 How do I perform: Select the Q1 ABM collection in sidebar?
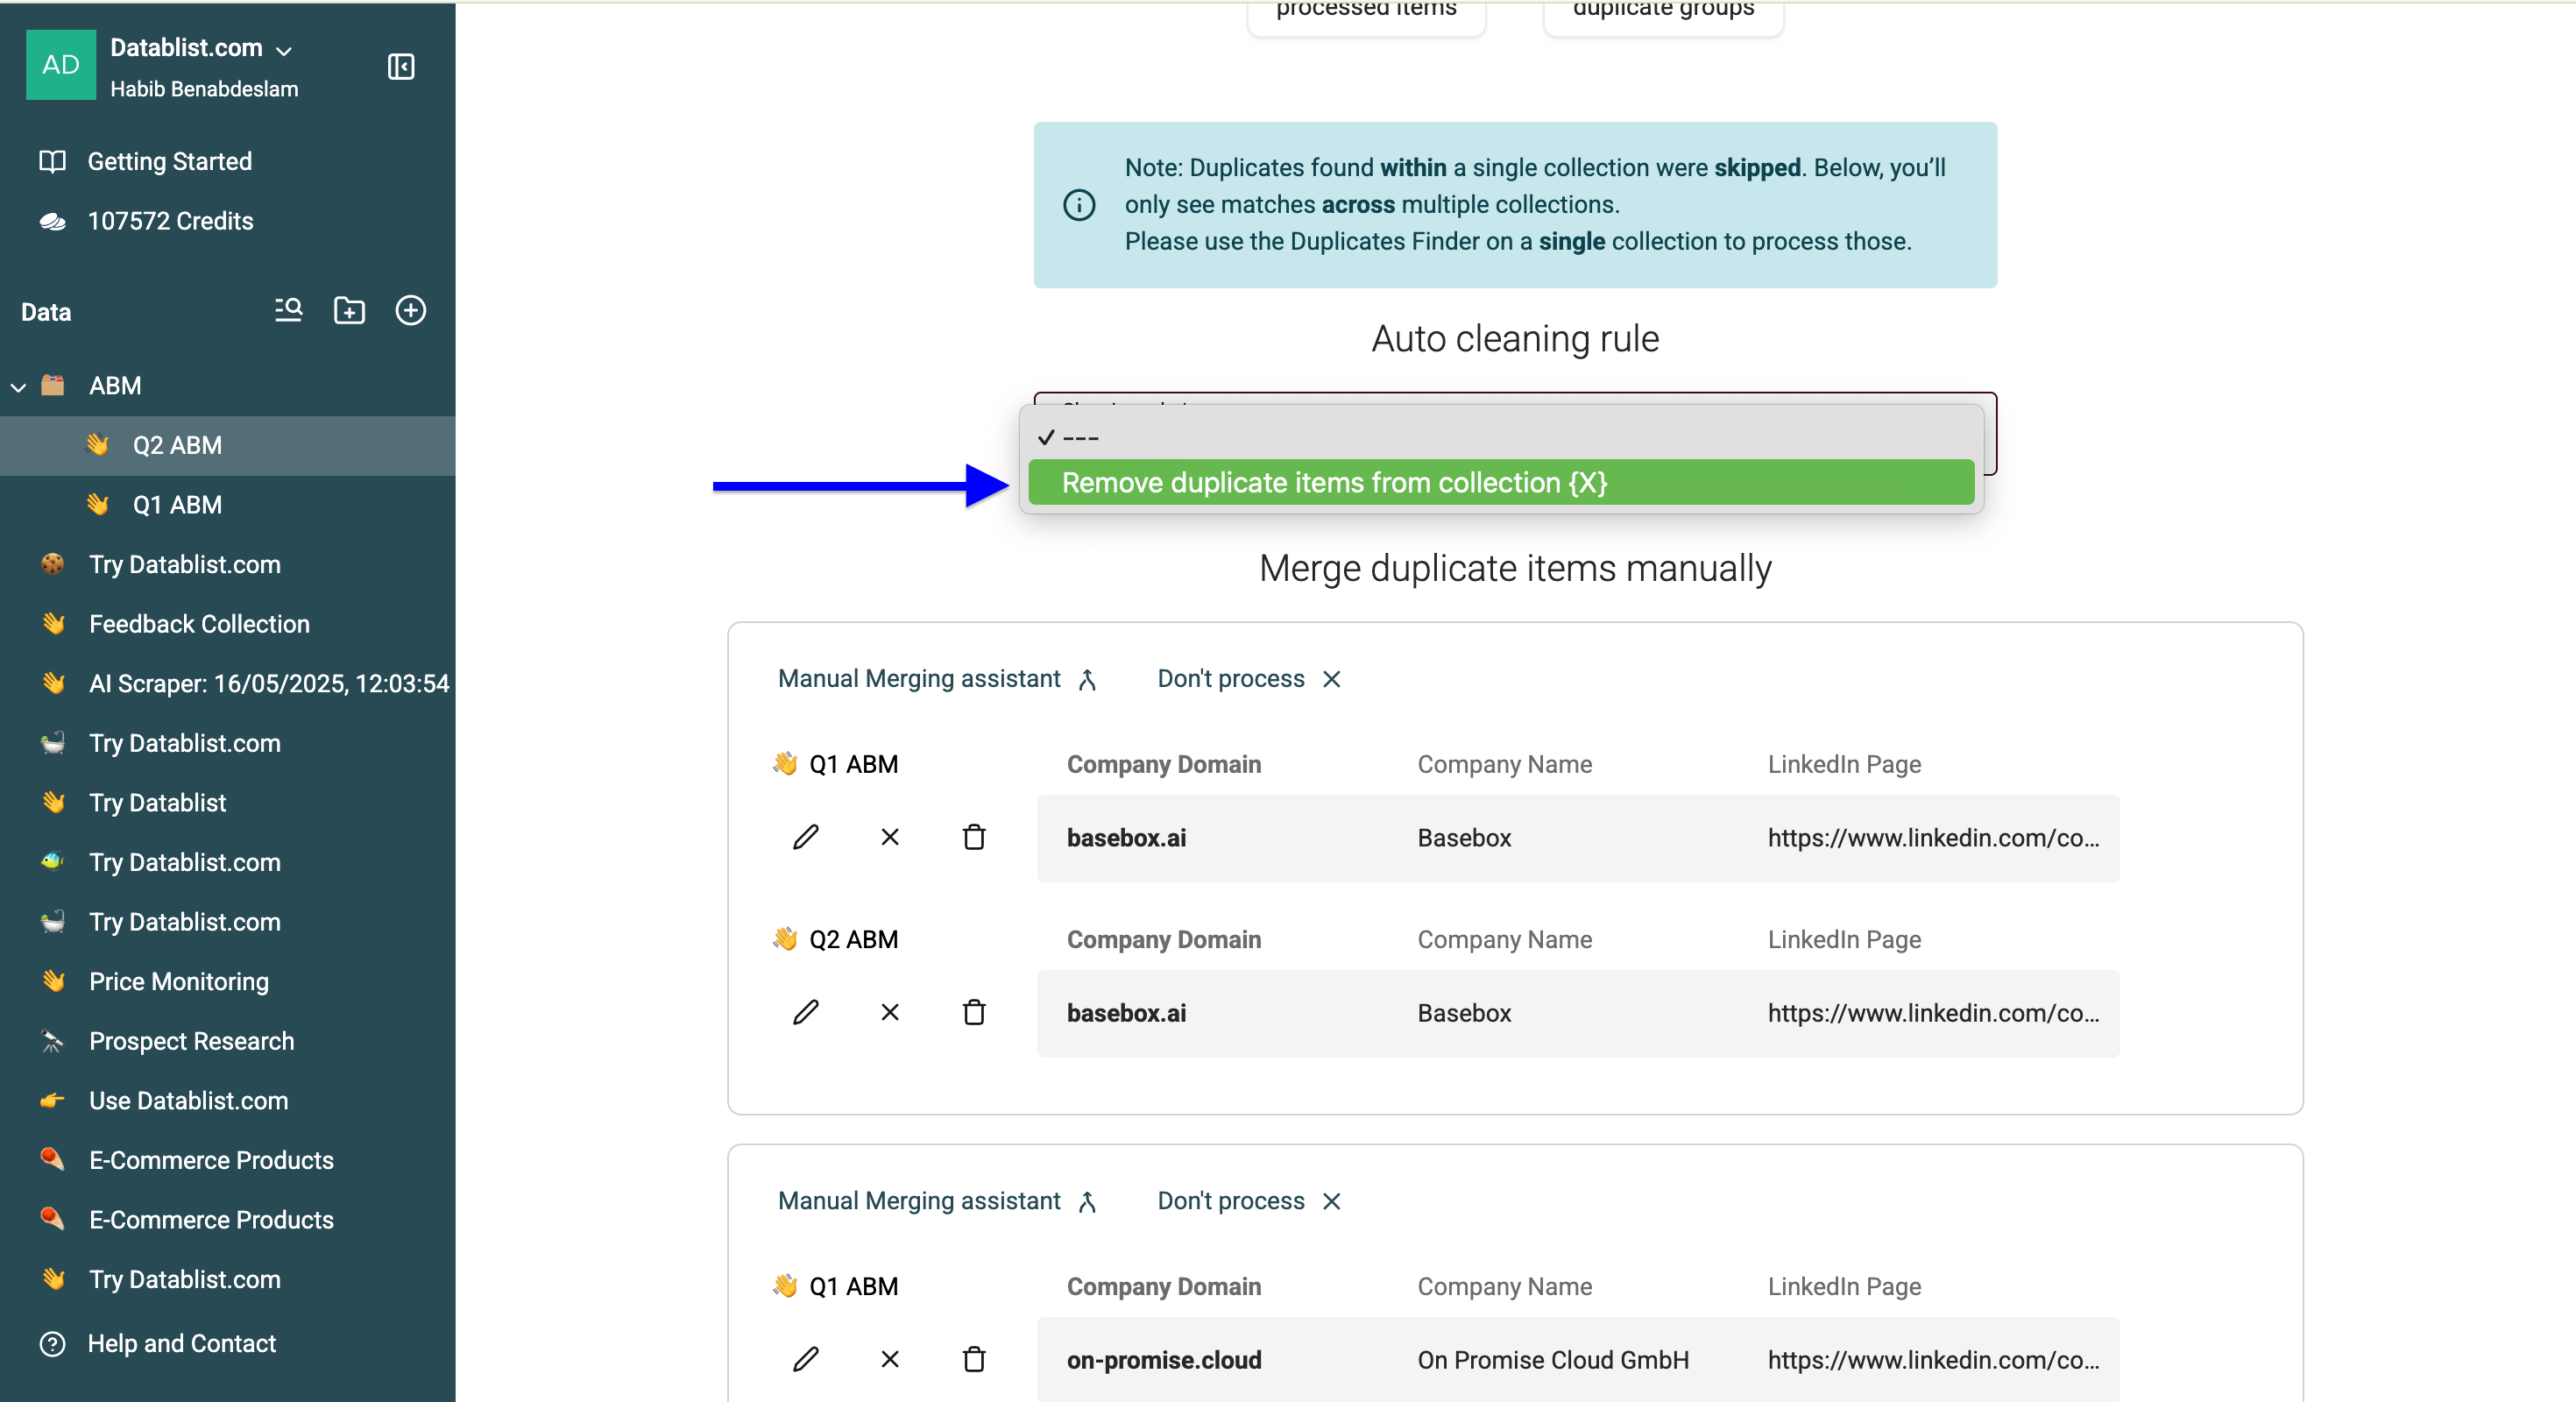(177, 505)
